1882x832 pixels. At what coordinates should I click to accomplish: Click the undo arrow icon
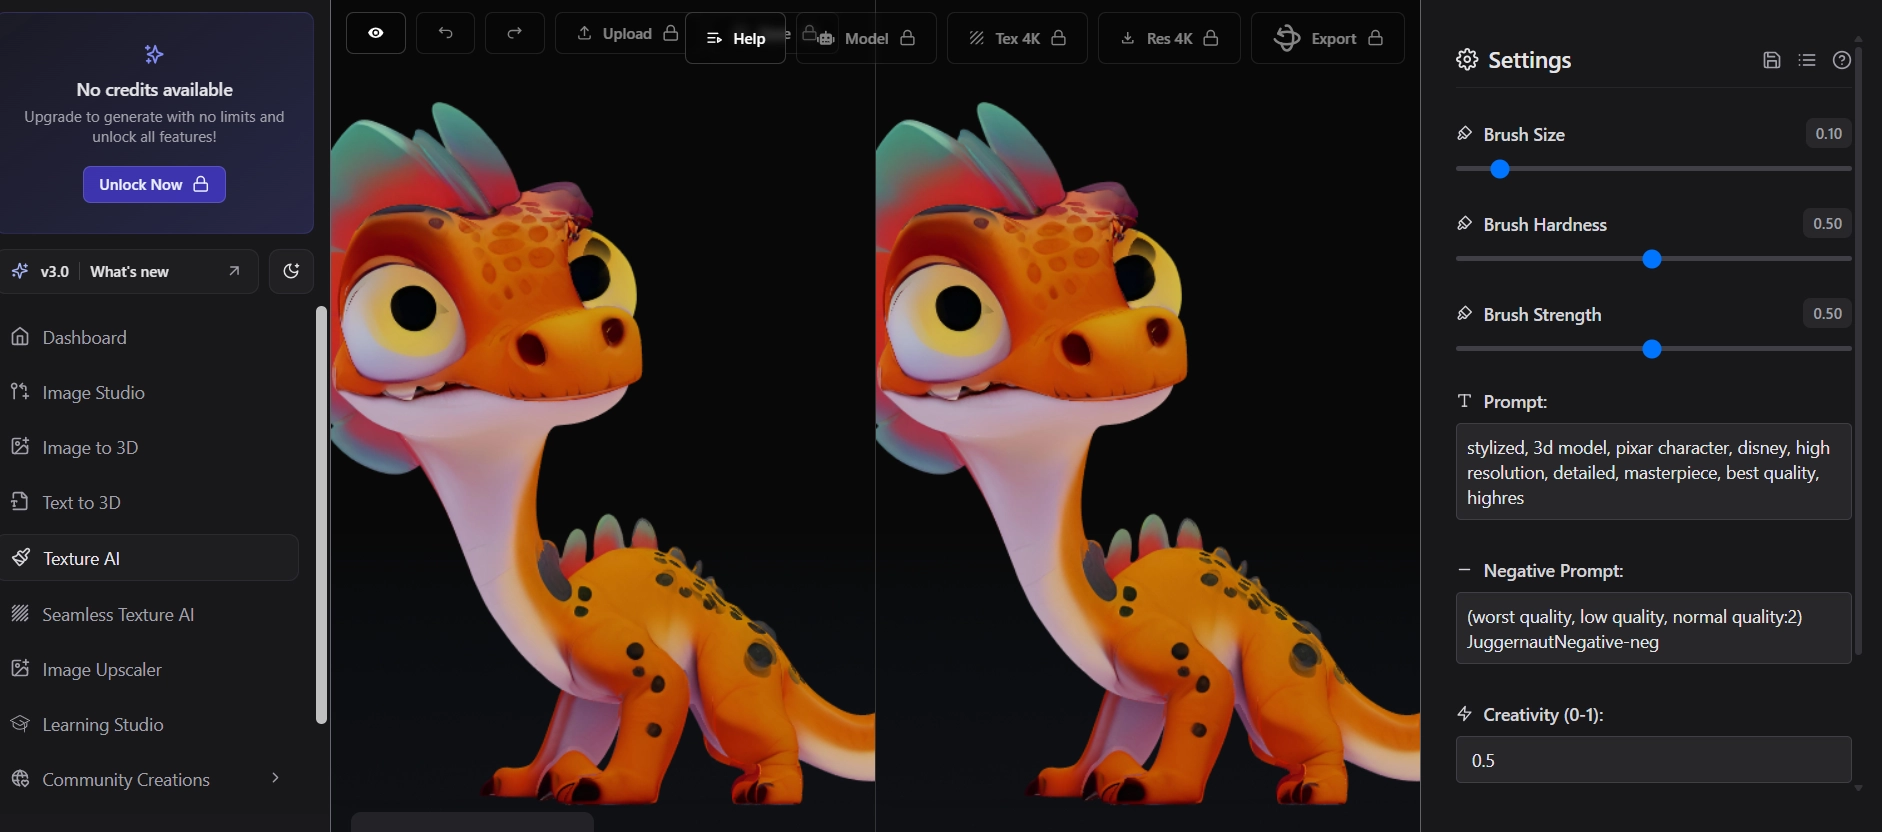(445, 33)
